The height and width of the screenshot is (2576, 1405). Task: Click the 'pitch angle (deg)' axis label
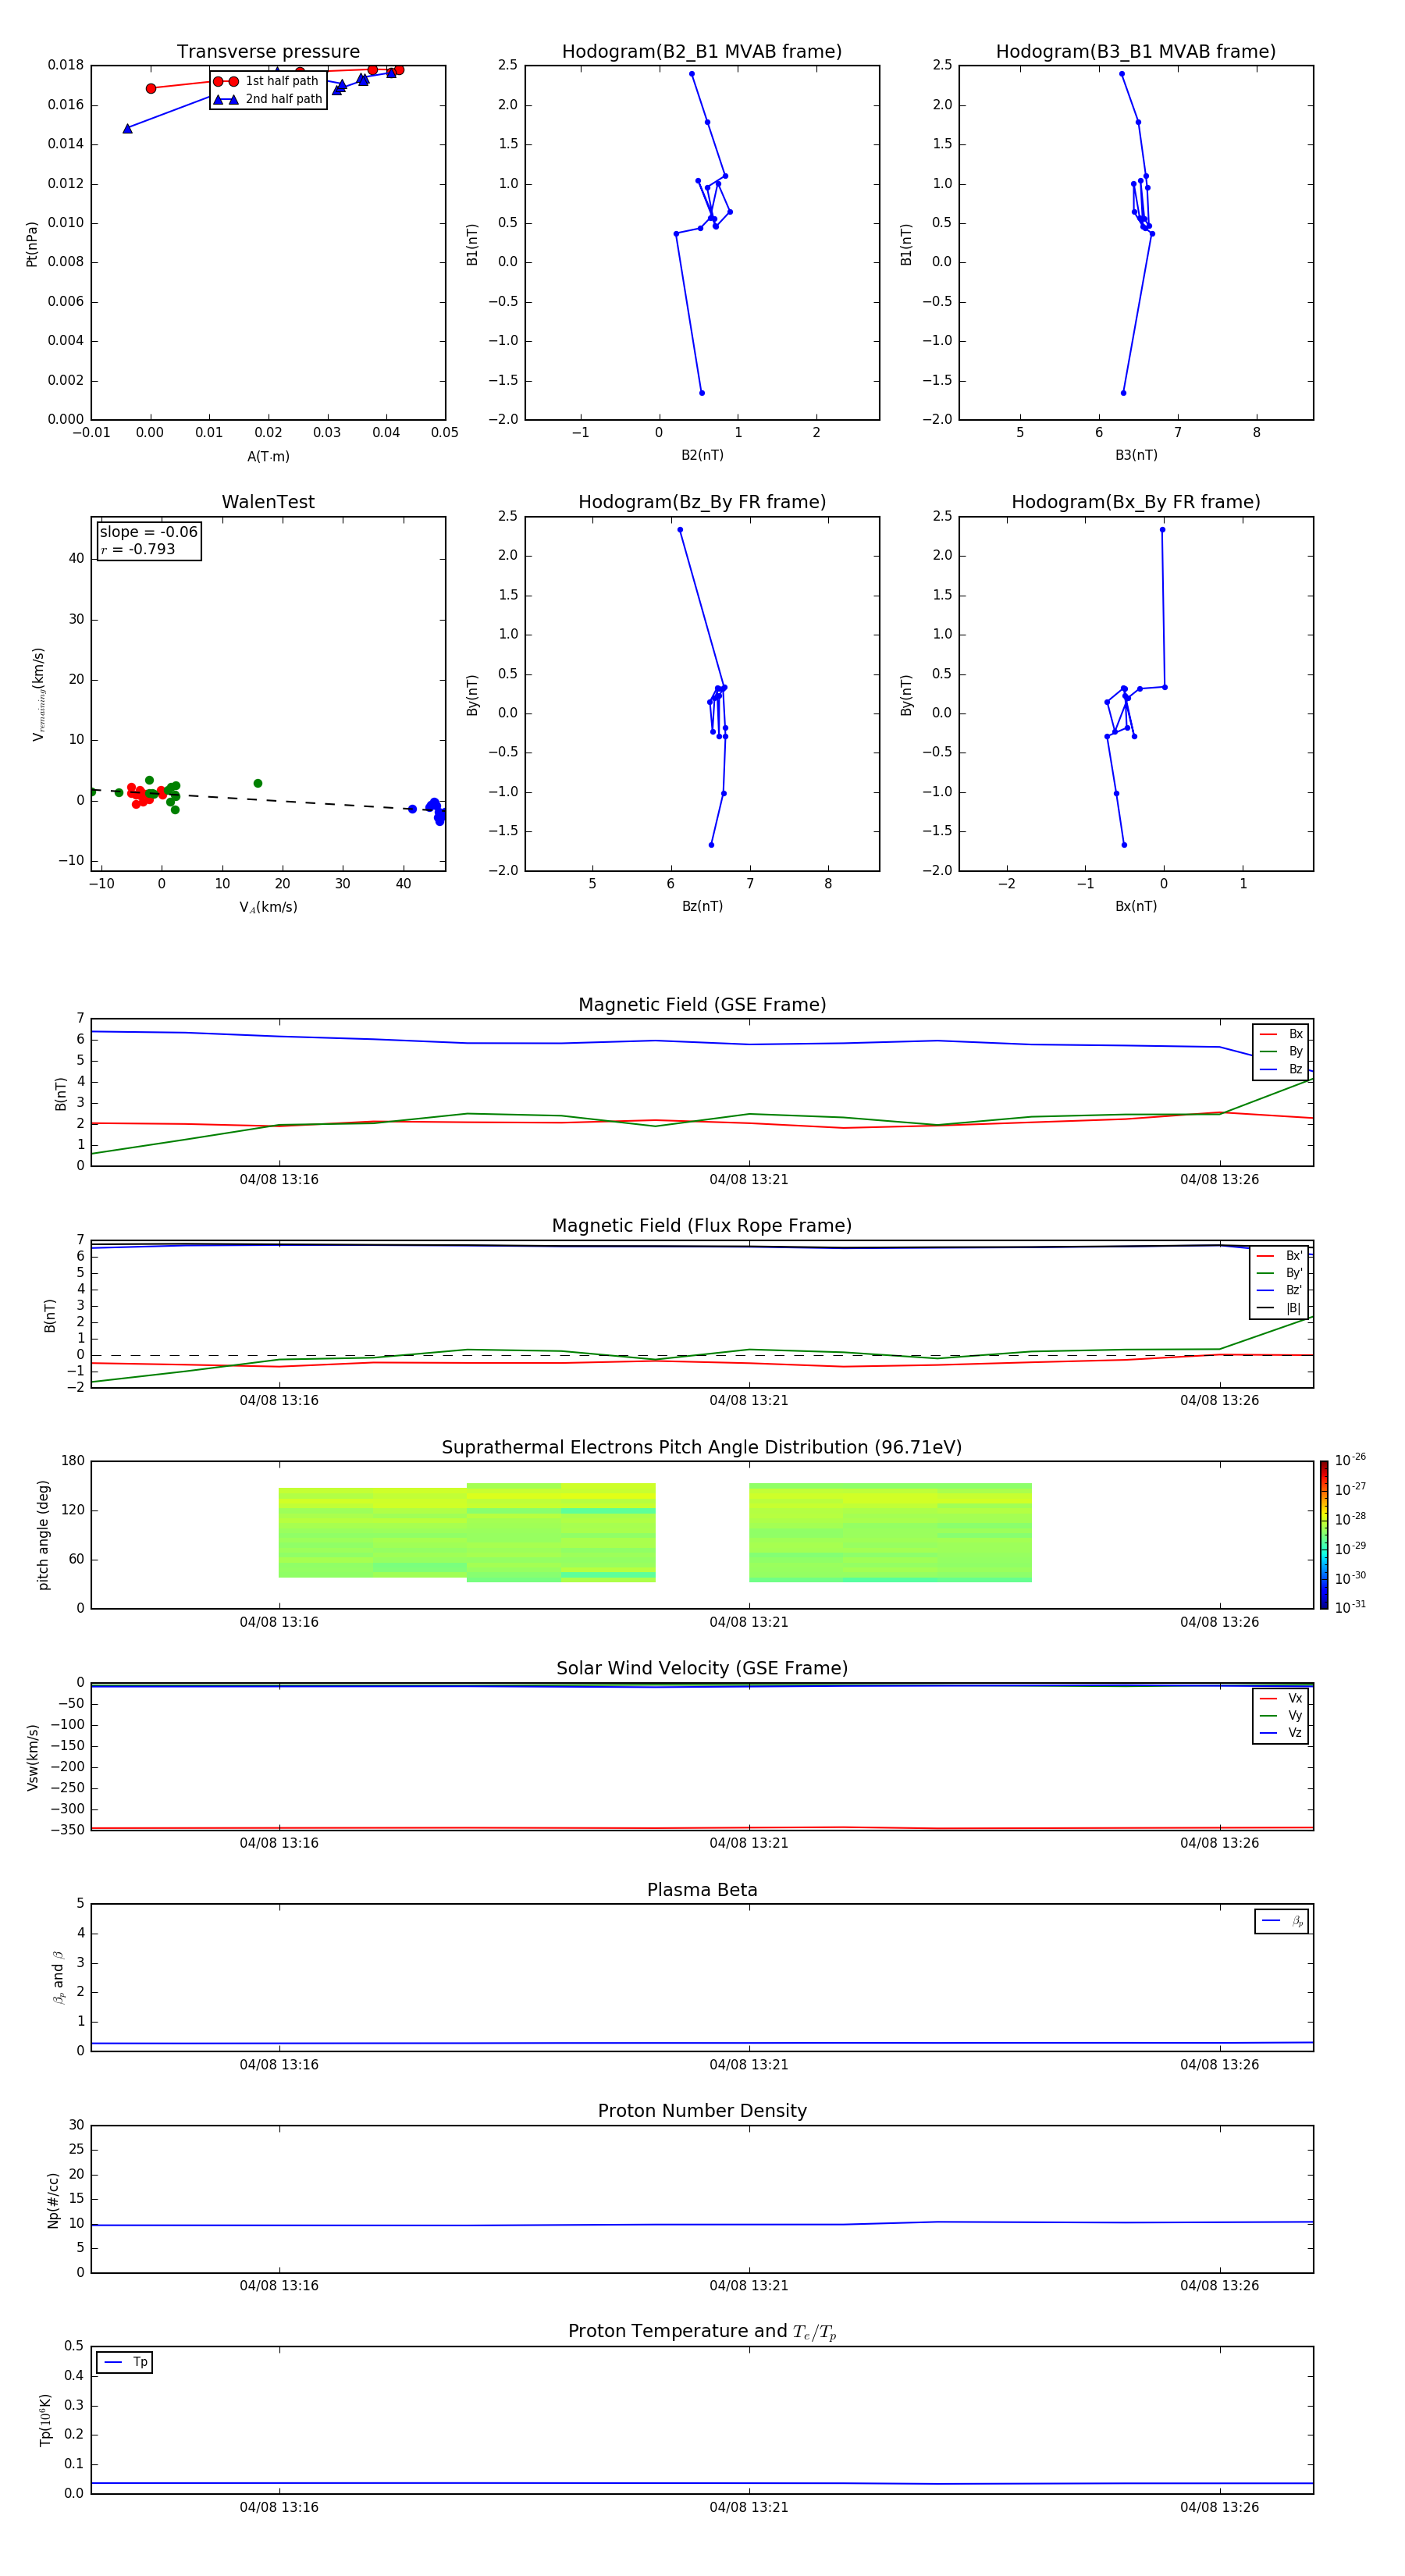click(43, 1535)
